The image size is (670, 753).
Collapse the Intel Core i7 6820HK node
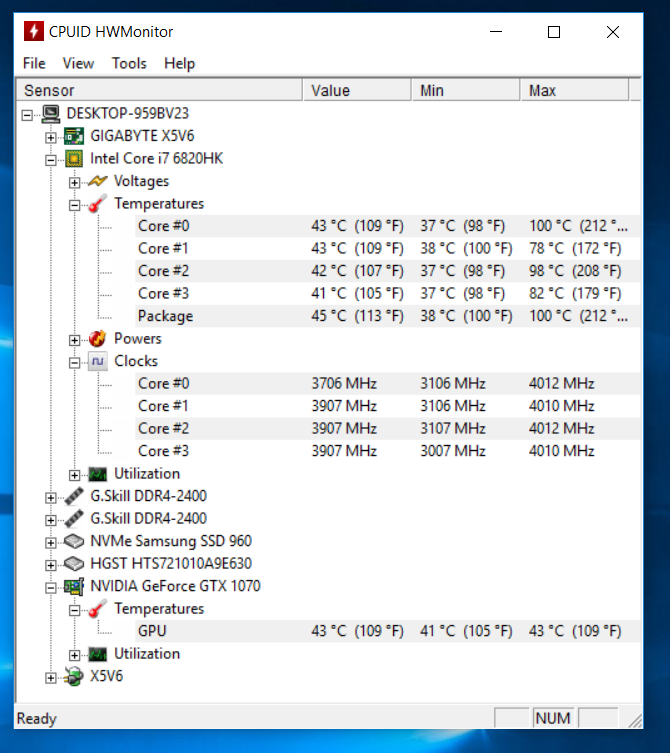coord(50,160)
